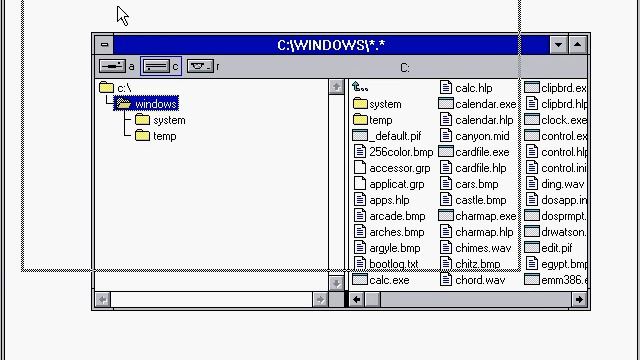The width and height of the screenshot is (640, 360).
Task: Minimize the C:\WINDOWS window
Action: pos(558,44)
